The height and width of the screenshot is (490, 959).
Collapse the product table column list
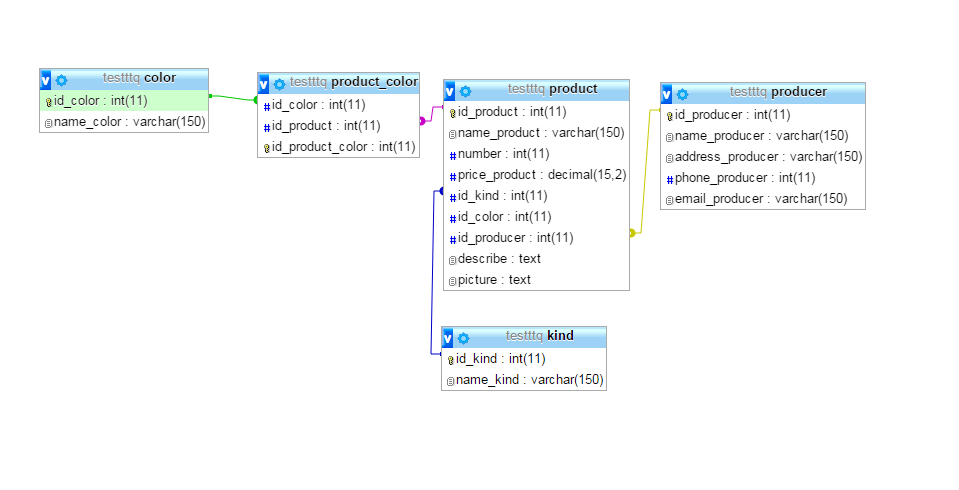(x=450, y=90)
